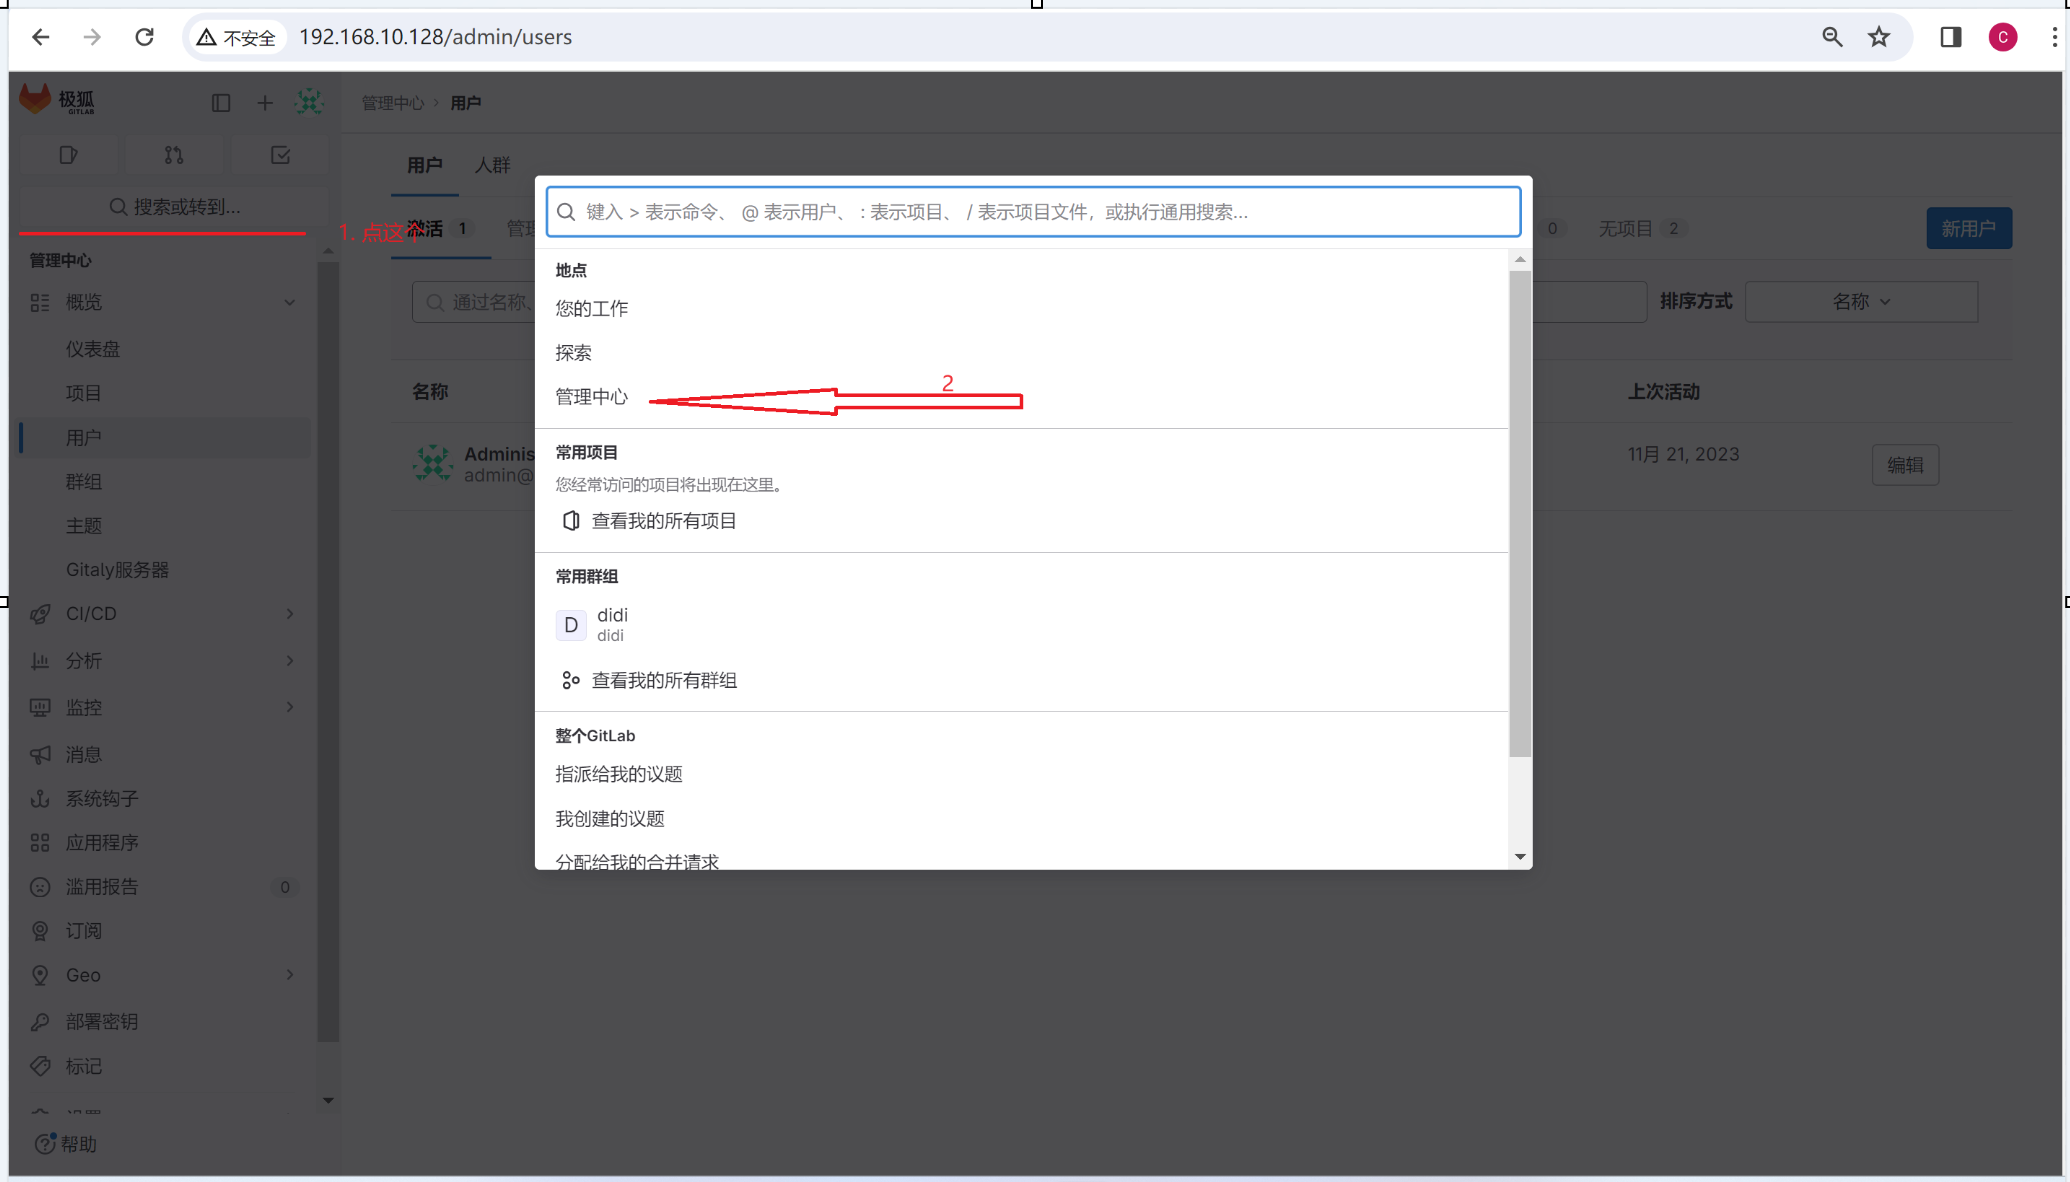Click the browser address bar URL
This screenshot has width=2070, height=1182.
click(x=436, y=37)
